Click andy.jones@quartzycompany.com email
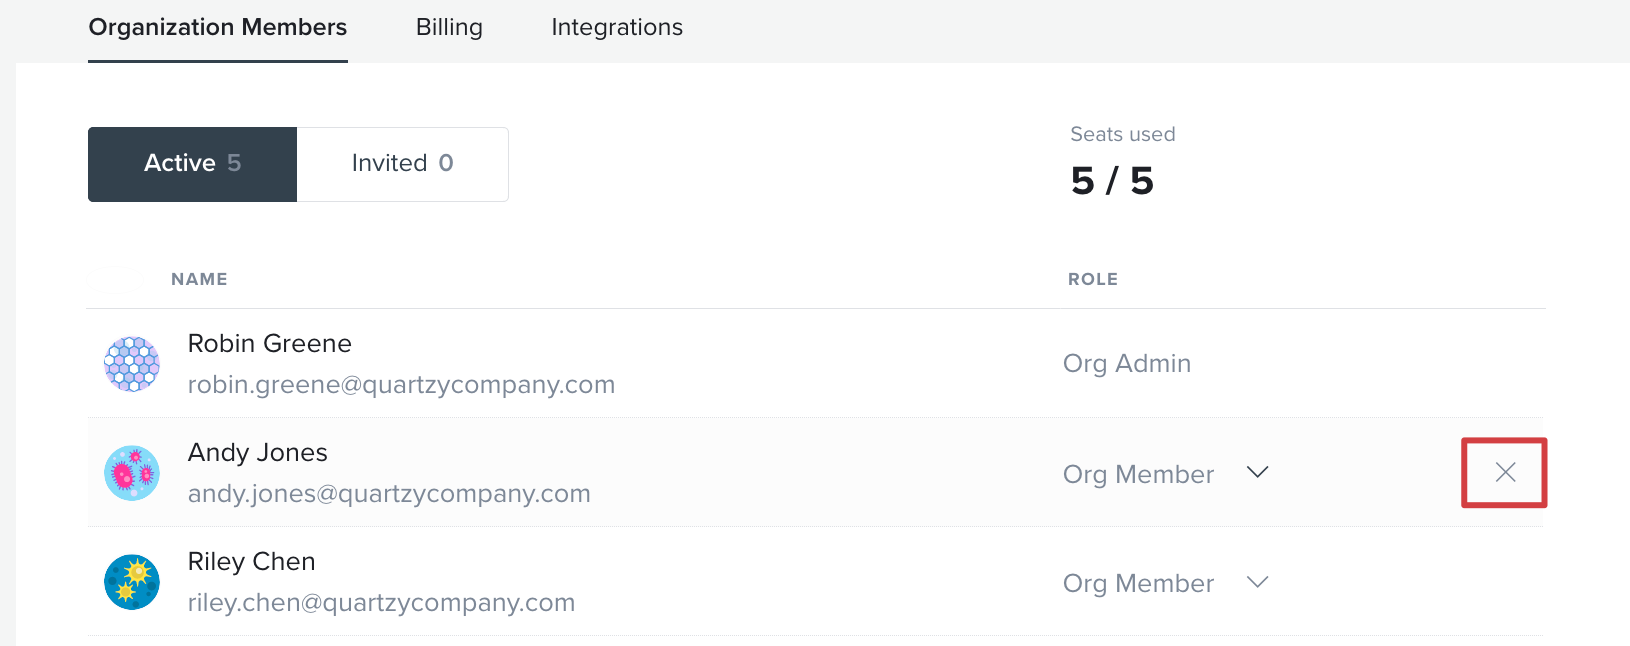This screenshot has width=1630, height=646. [389, 494]
